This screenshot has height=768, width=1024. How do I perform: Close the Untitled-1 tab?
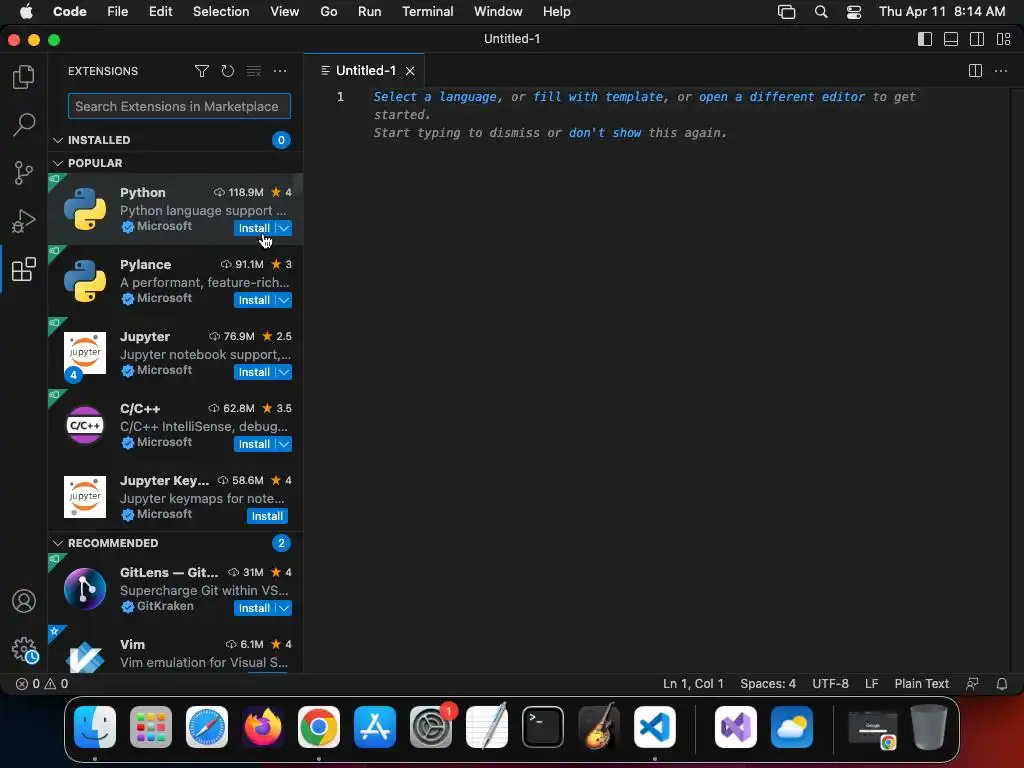(410, 71)
